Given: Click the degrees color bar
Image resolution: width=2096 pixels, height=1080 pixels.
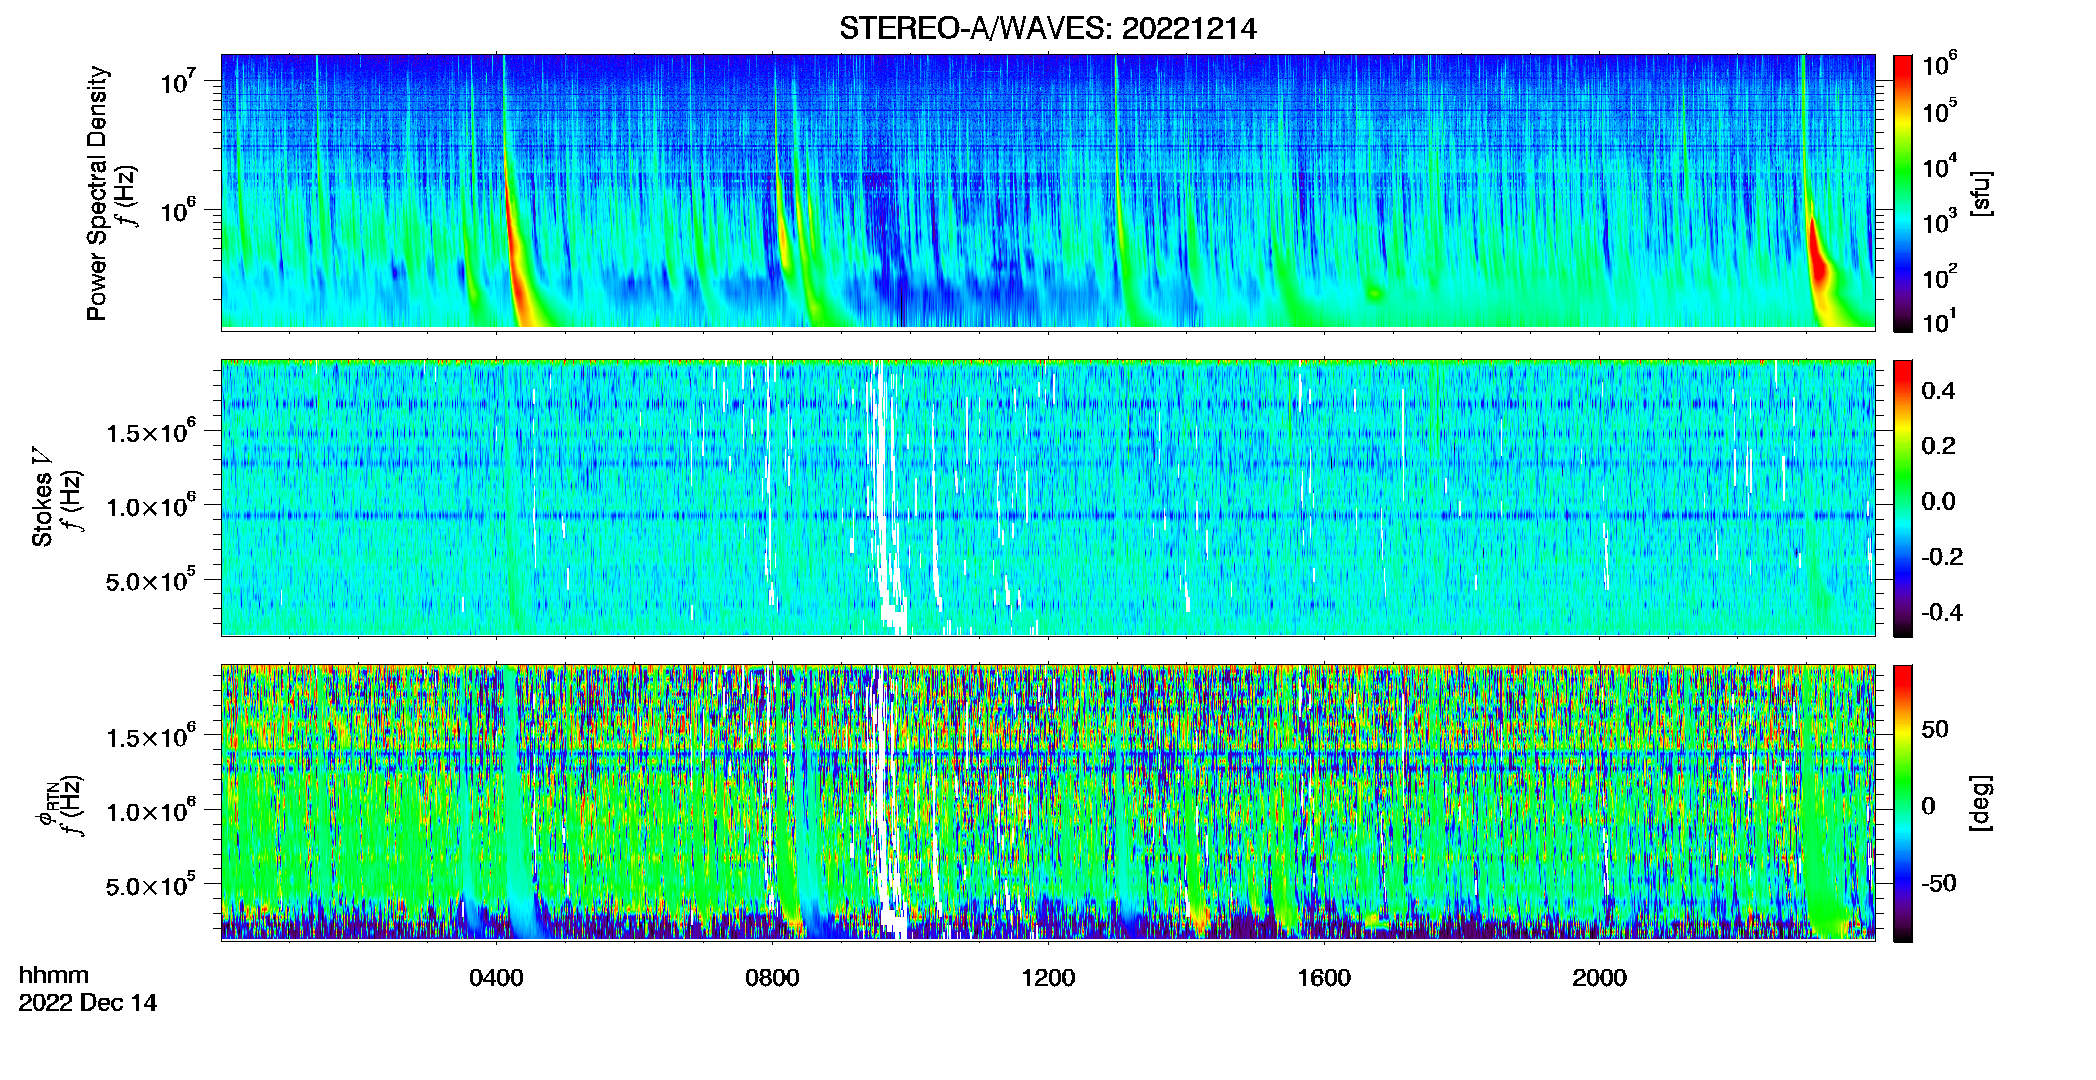Looking at the screenshot, I should pyautogui.click(x=1902, y=803).
